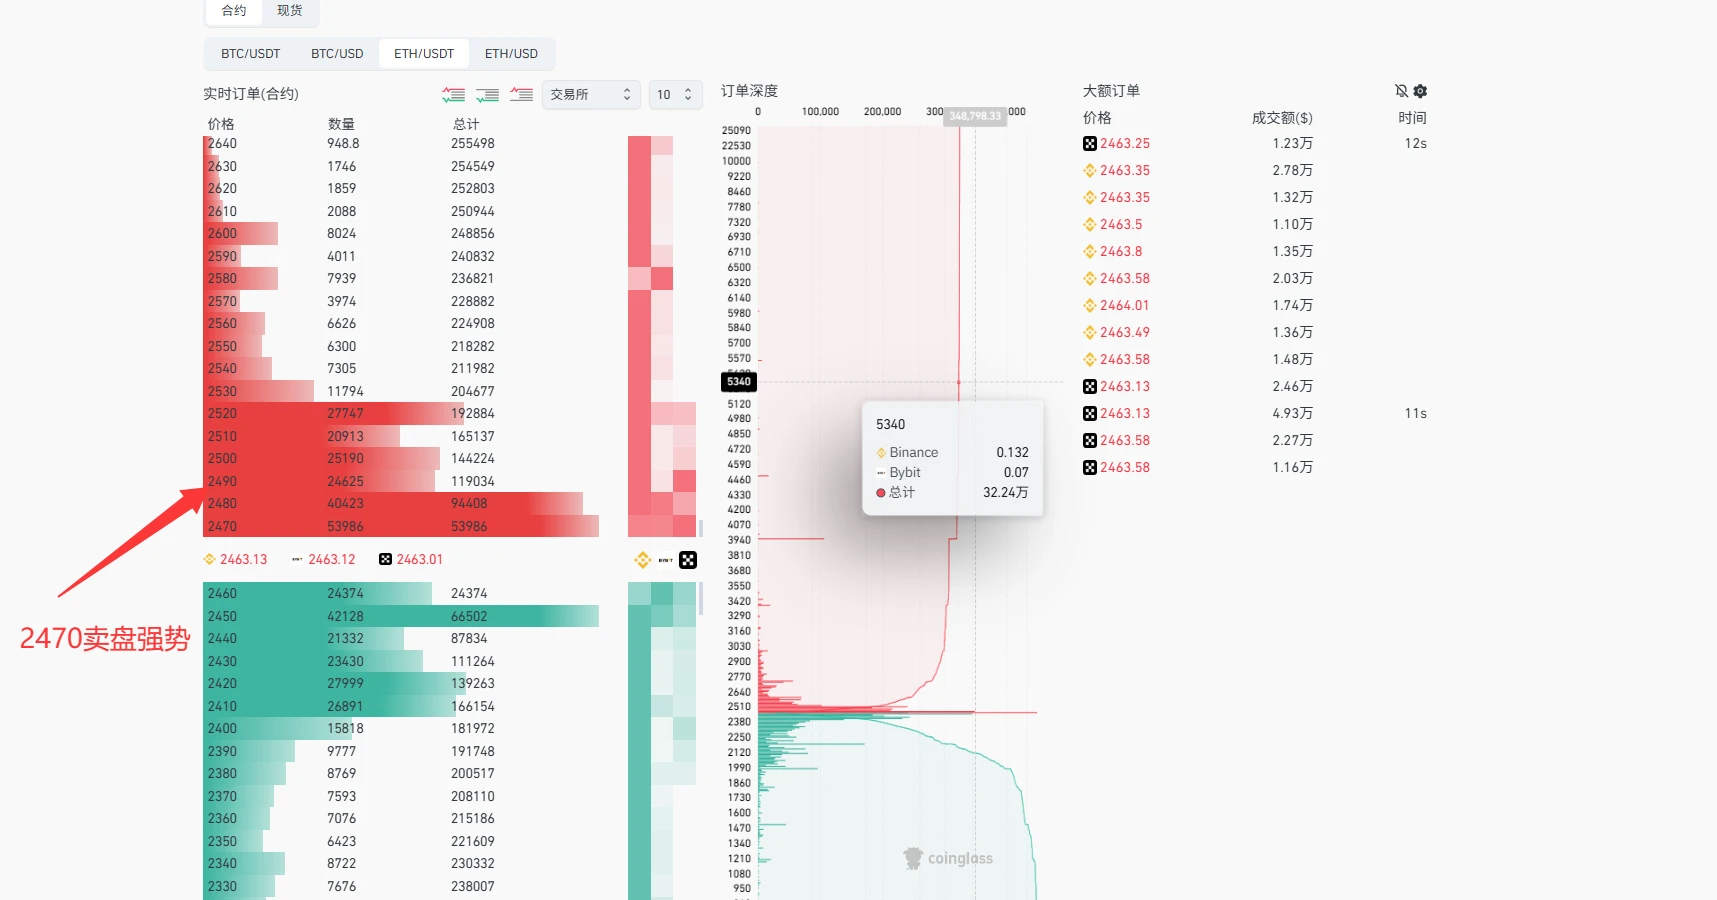Image resolution: width=1717 pixels, height=900 pixels.
Task: Click Binance icon on the 2463.8 large order
Action: coord(1090,252)
